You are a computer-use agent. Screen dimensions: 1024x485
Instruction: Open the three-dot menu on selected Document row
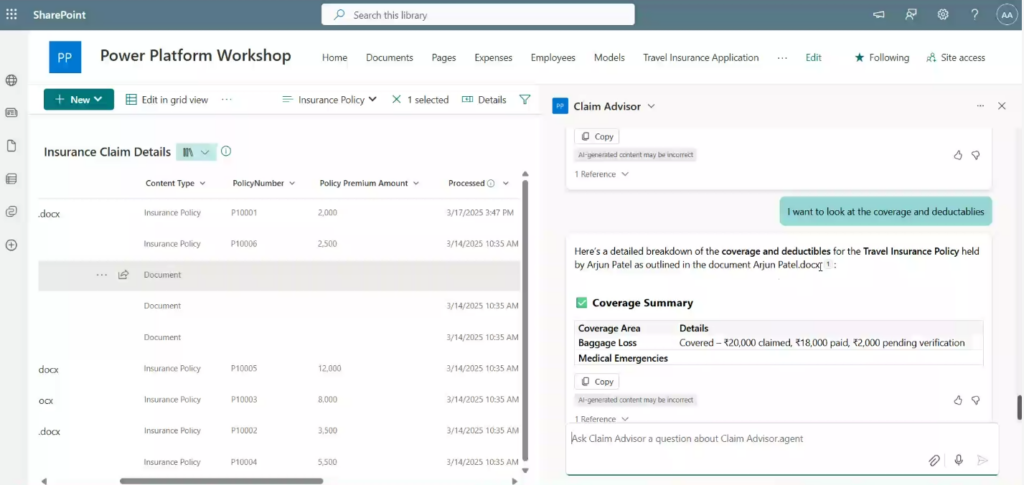101,275
